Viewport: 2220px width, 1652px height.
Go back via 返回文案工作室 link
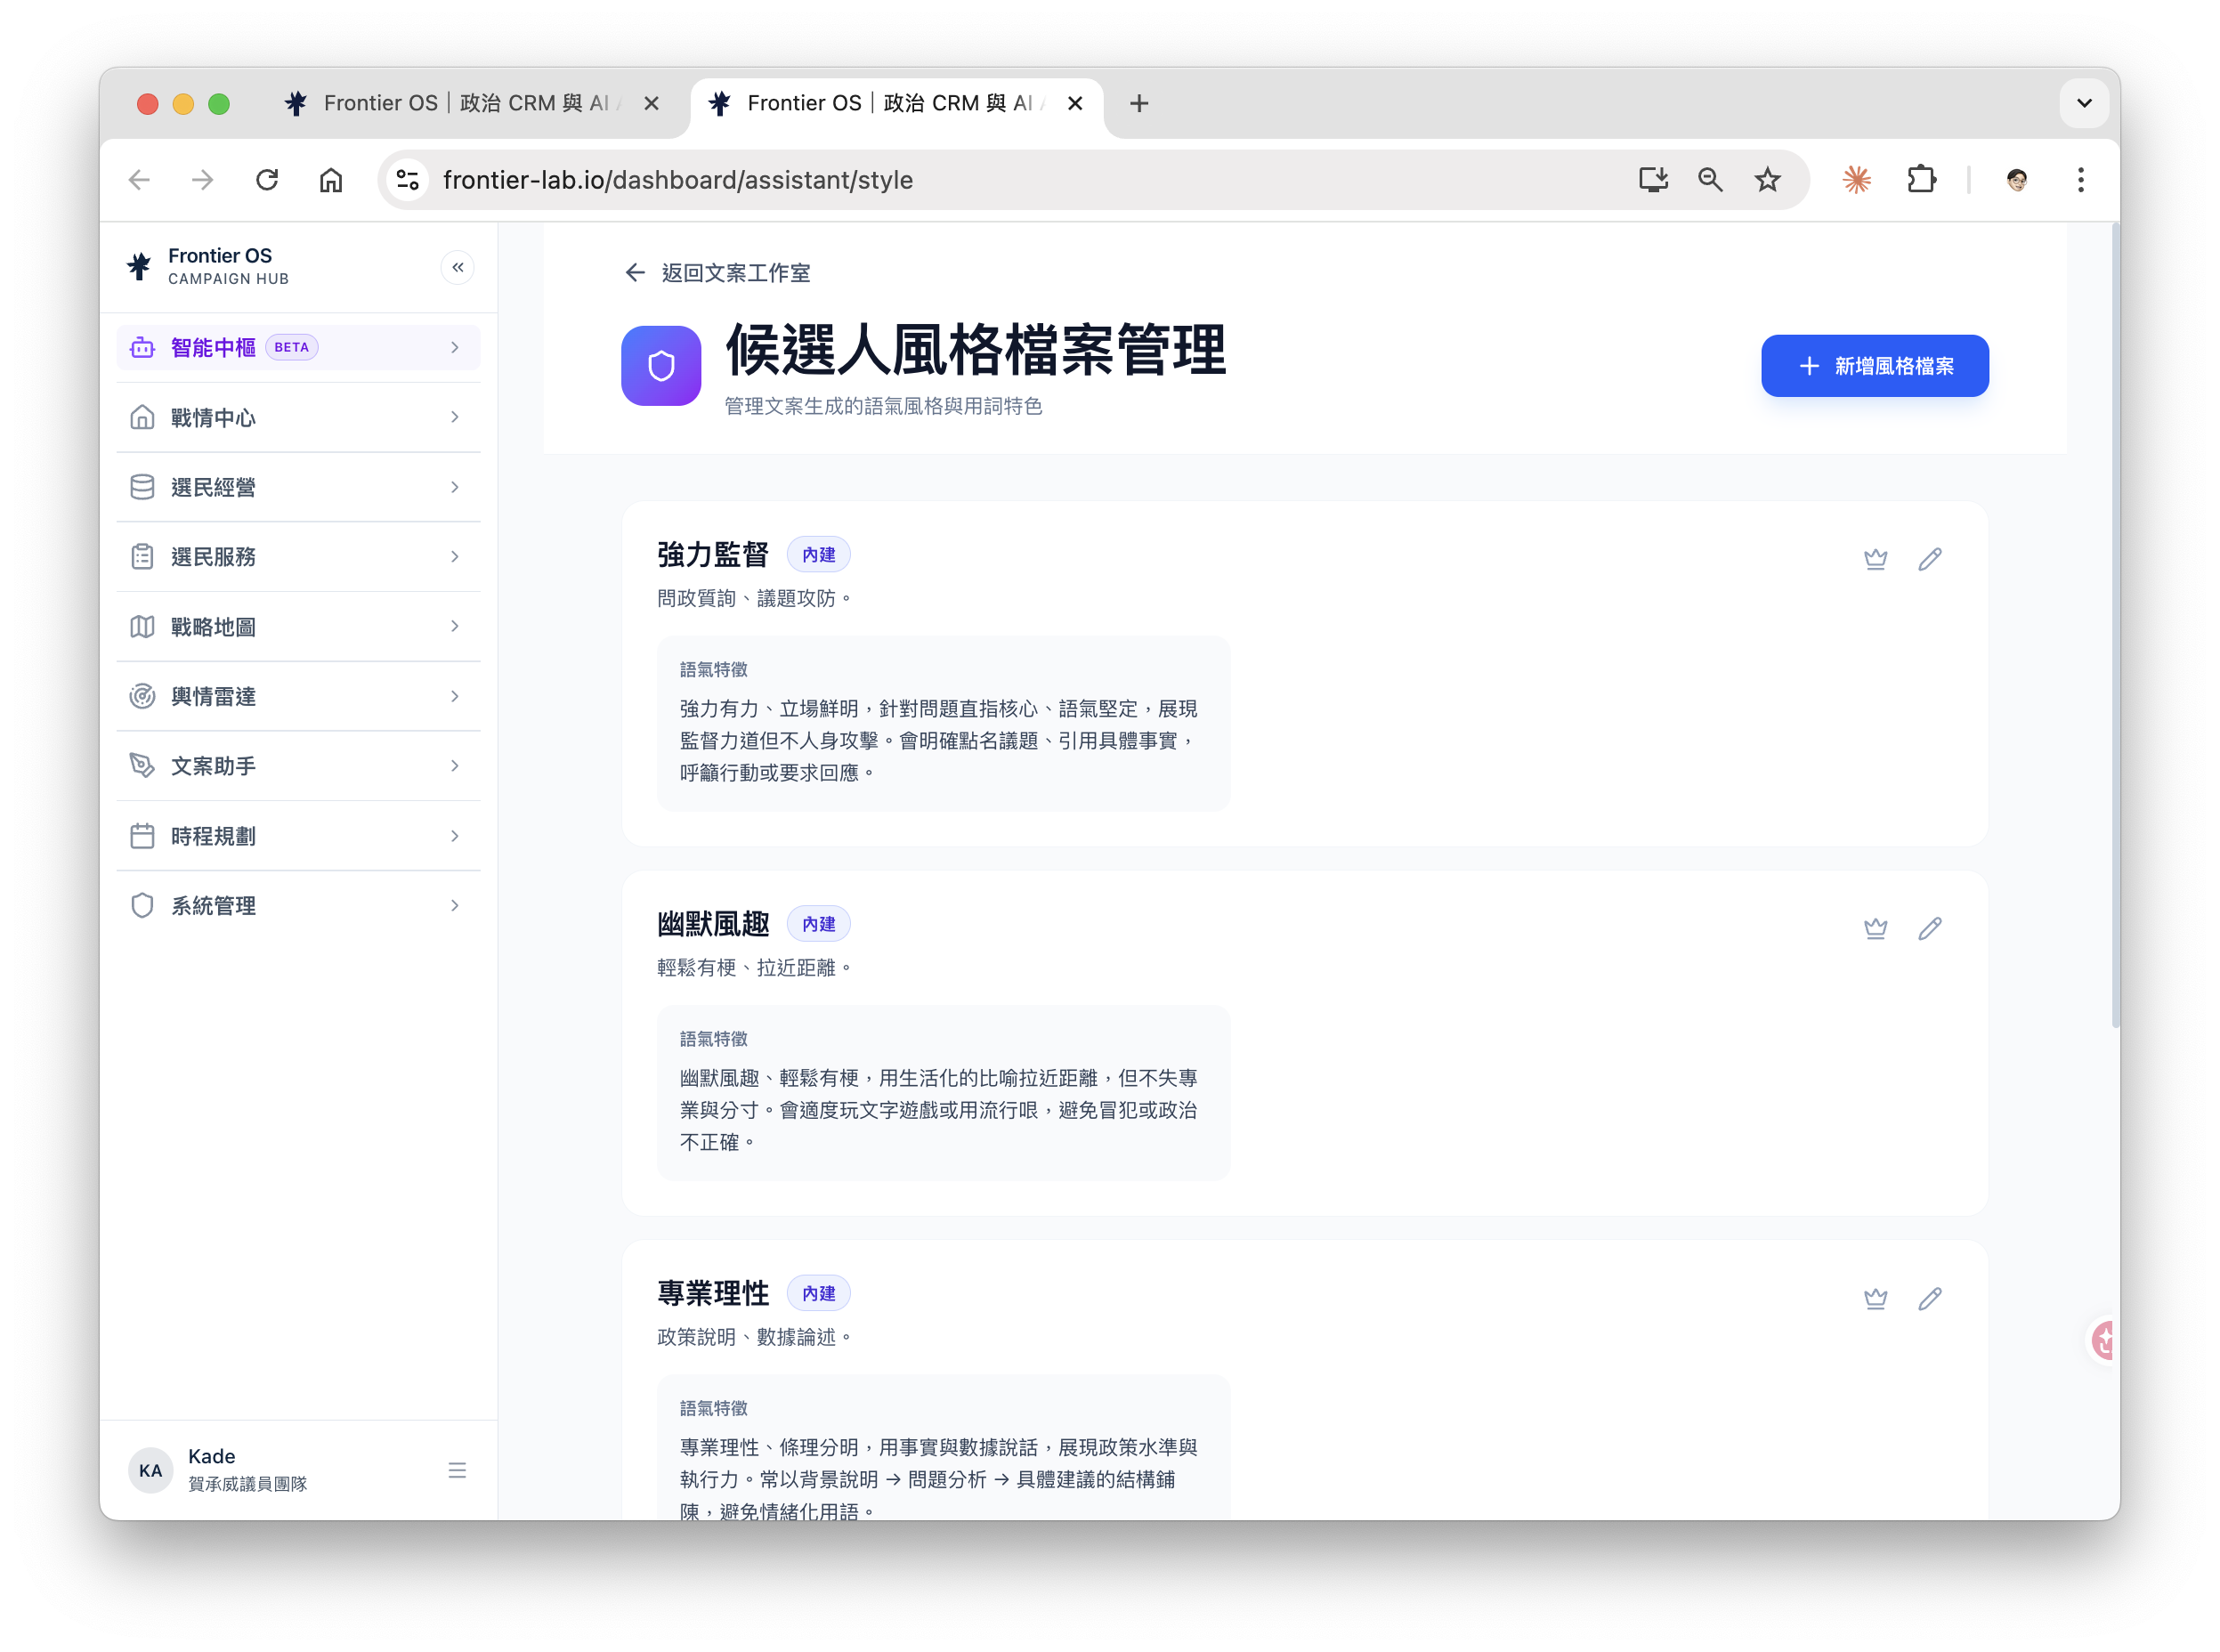click(x=717, y=273)
